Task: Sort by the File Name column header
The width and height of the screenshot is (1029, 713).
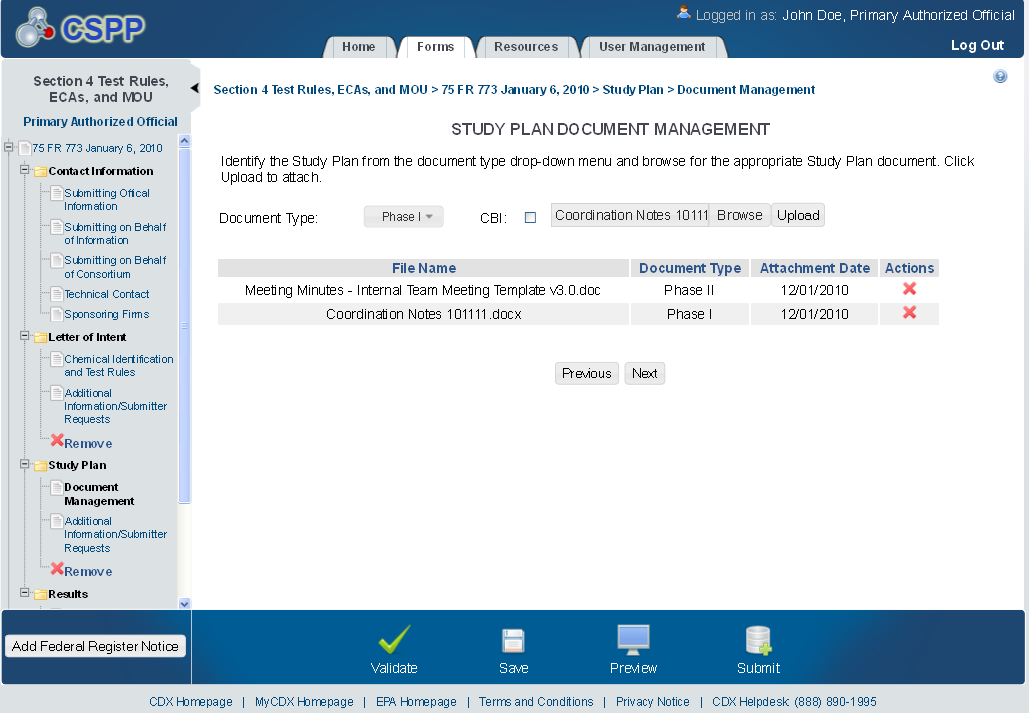Action: pyautogui.click(x=424, y=268)
